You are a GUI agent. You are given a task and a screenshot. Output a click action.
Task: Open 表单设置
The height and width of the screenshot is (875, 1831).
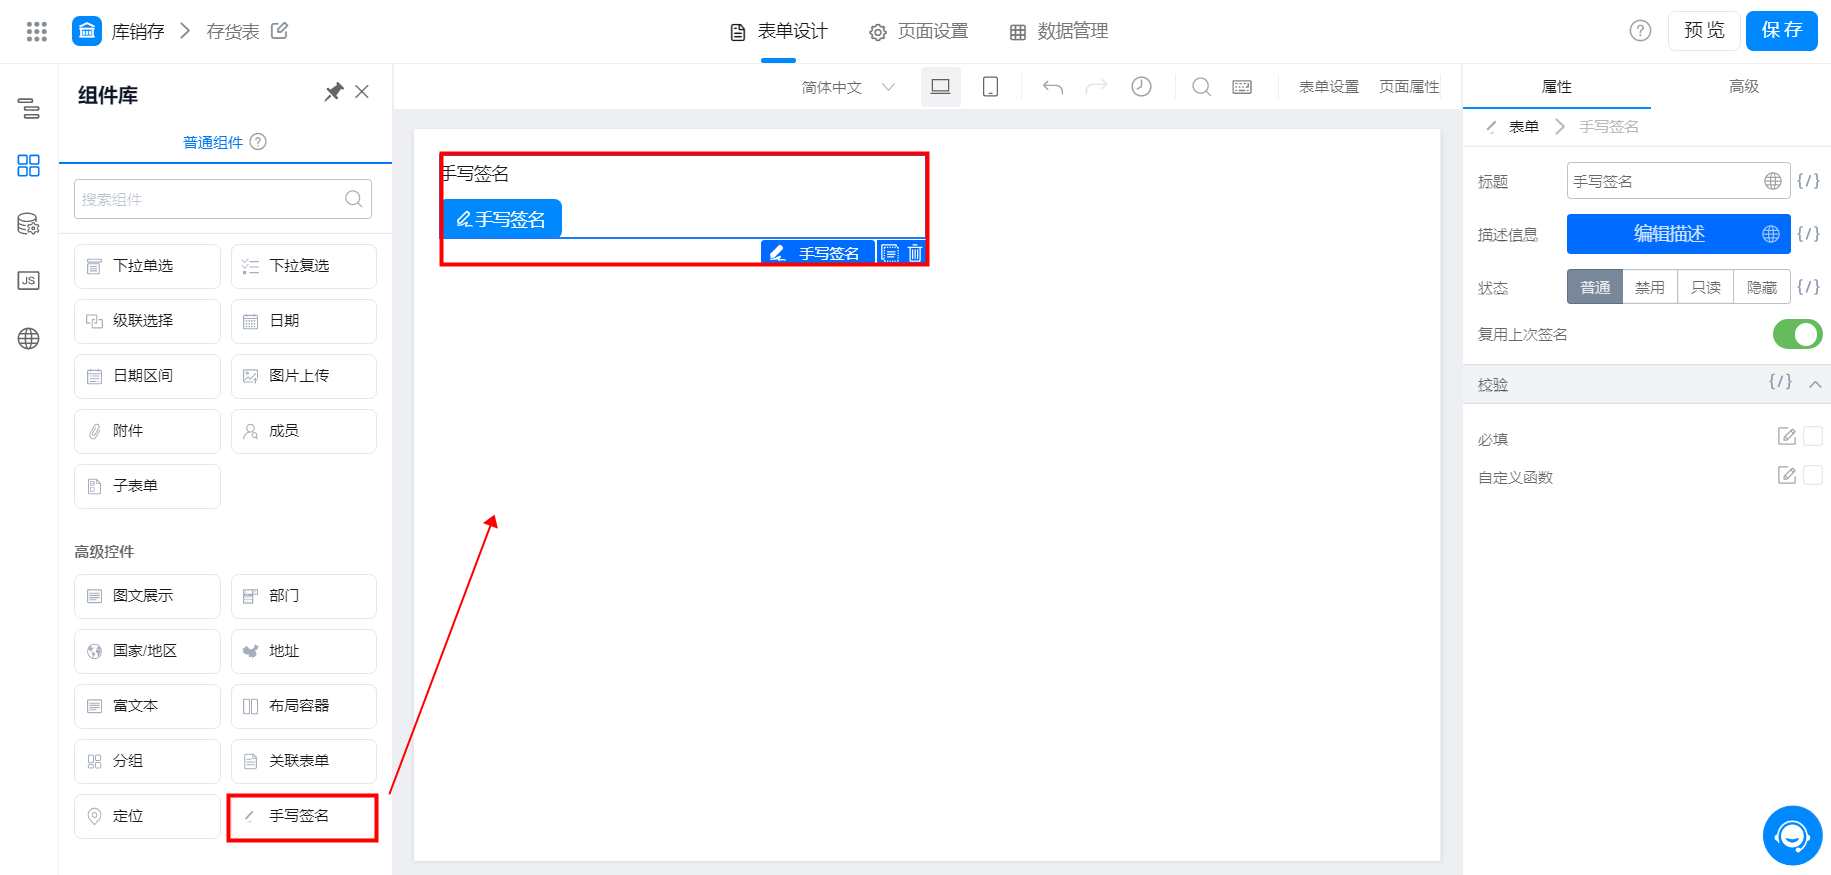tap(1329, 87)
